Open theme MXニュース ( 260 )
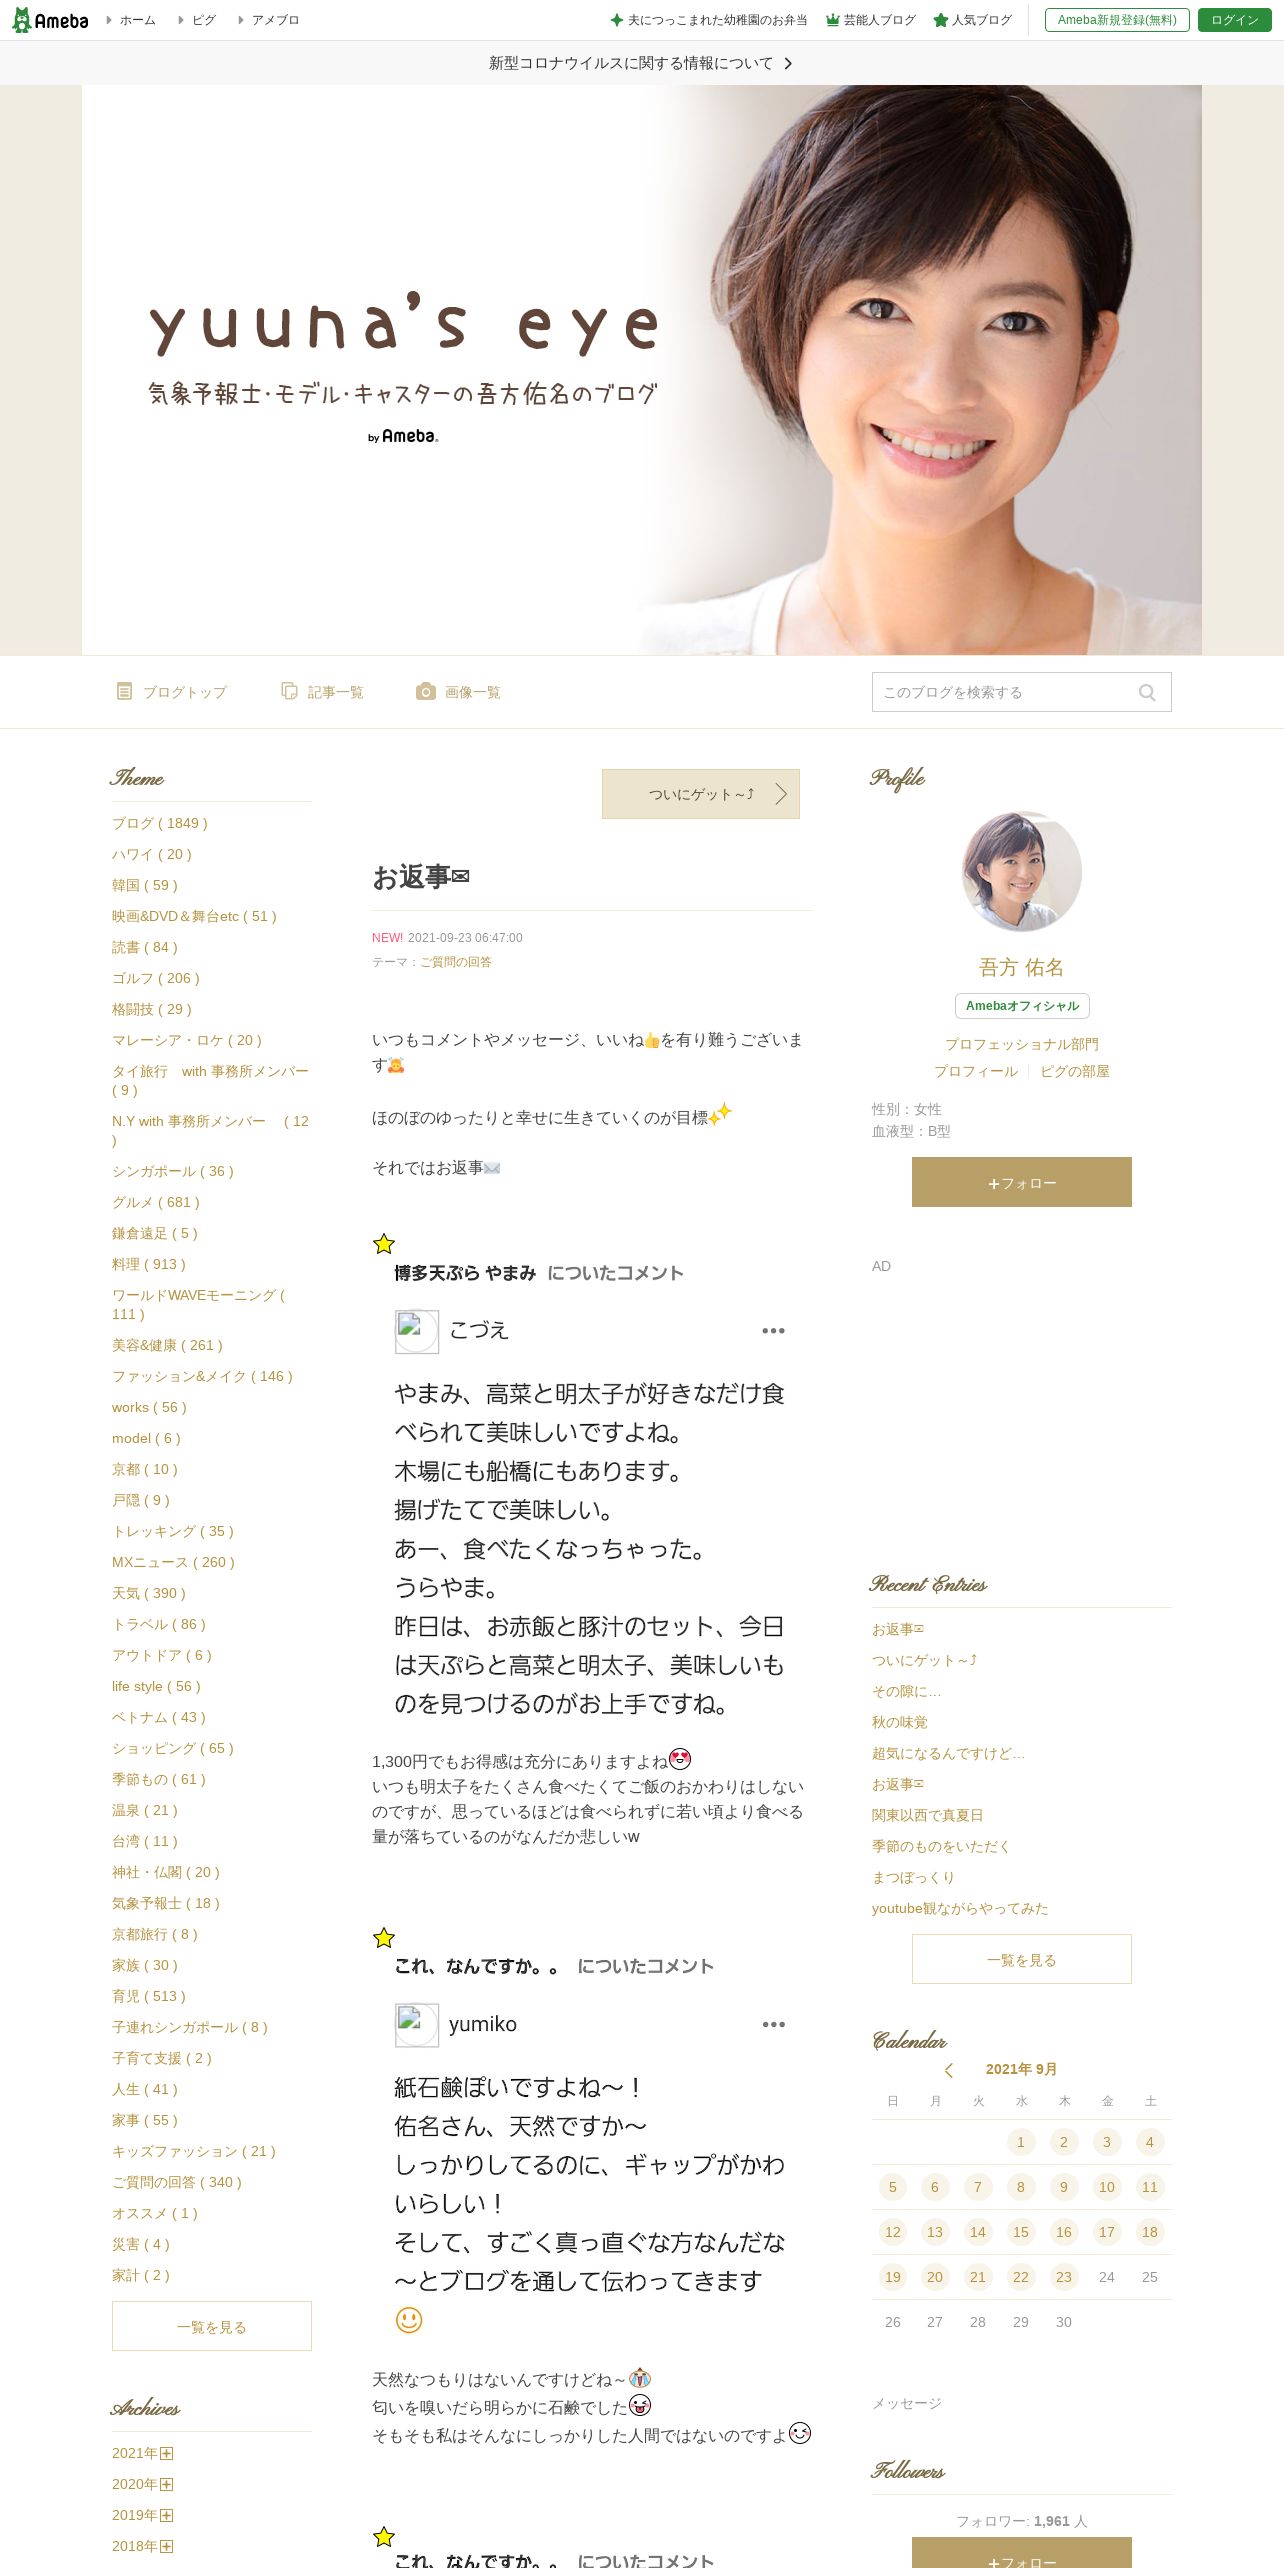 (x=173, y=1562)
